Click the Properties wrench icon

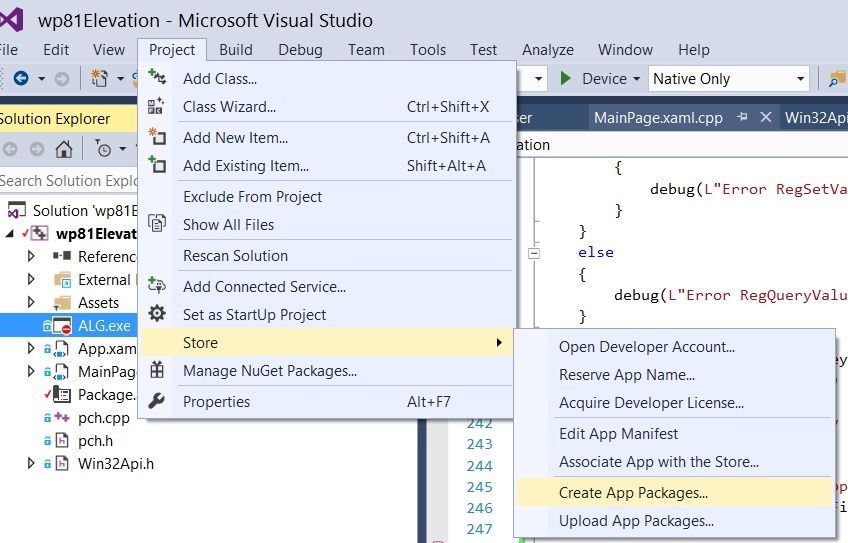point(156,400)
